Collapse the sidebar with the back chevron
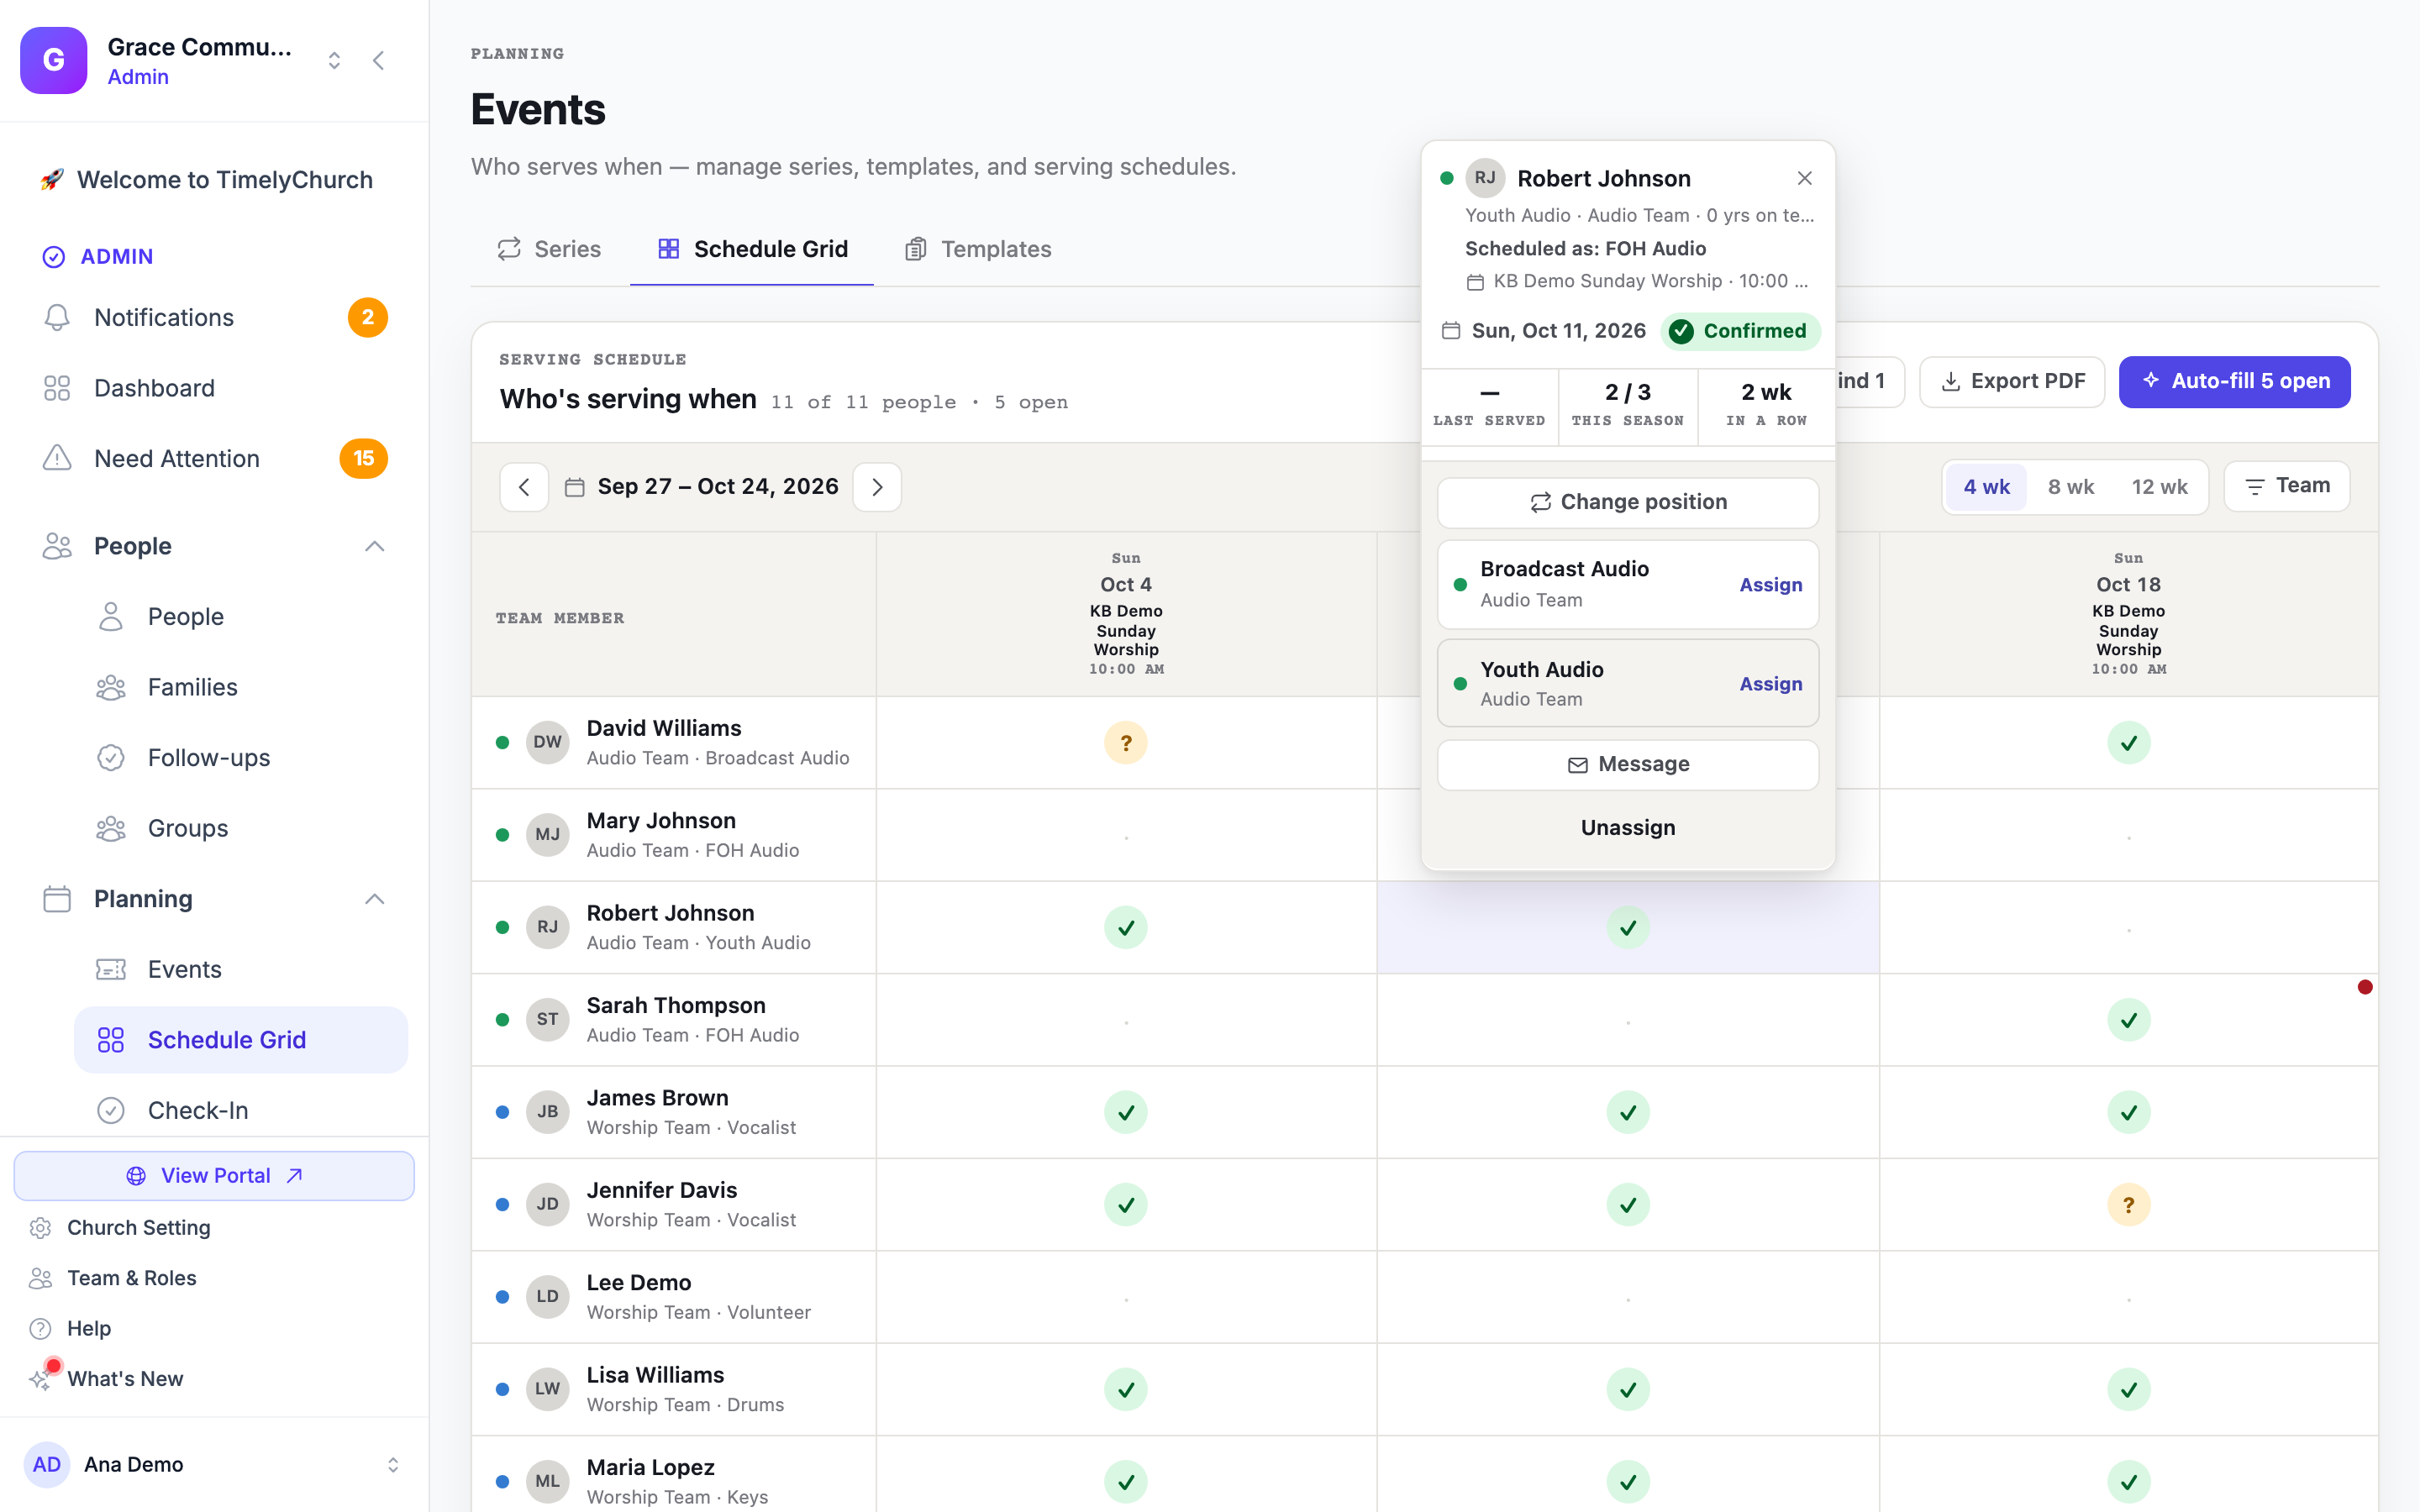 tap(378, 60)
